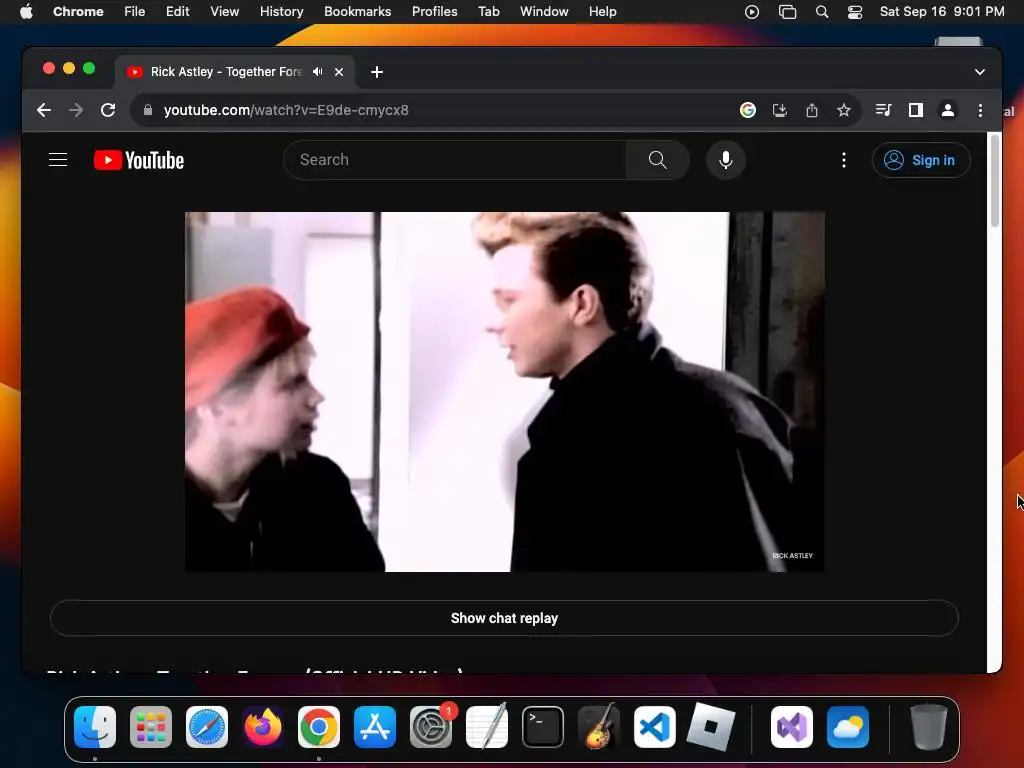Open Chrome's three-dot customize menu
Viewport: 1024px width, 768px height.
pyautogui.click(x=980, y=110)
